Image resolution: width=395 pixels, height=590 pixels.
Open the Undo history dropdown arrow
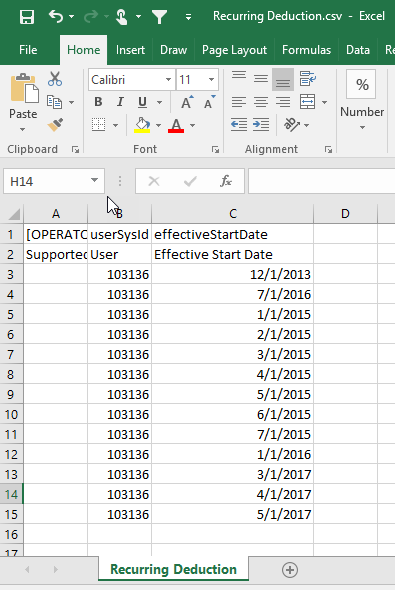(71, 17)
